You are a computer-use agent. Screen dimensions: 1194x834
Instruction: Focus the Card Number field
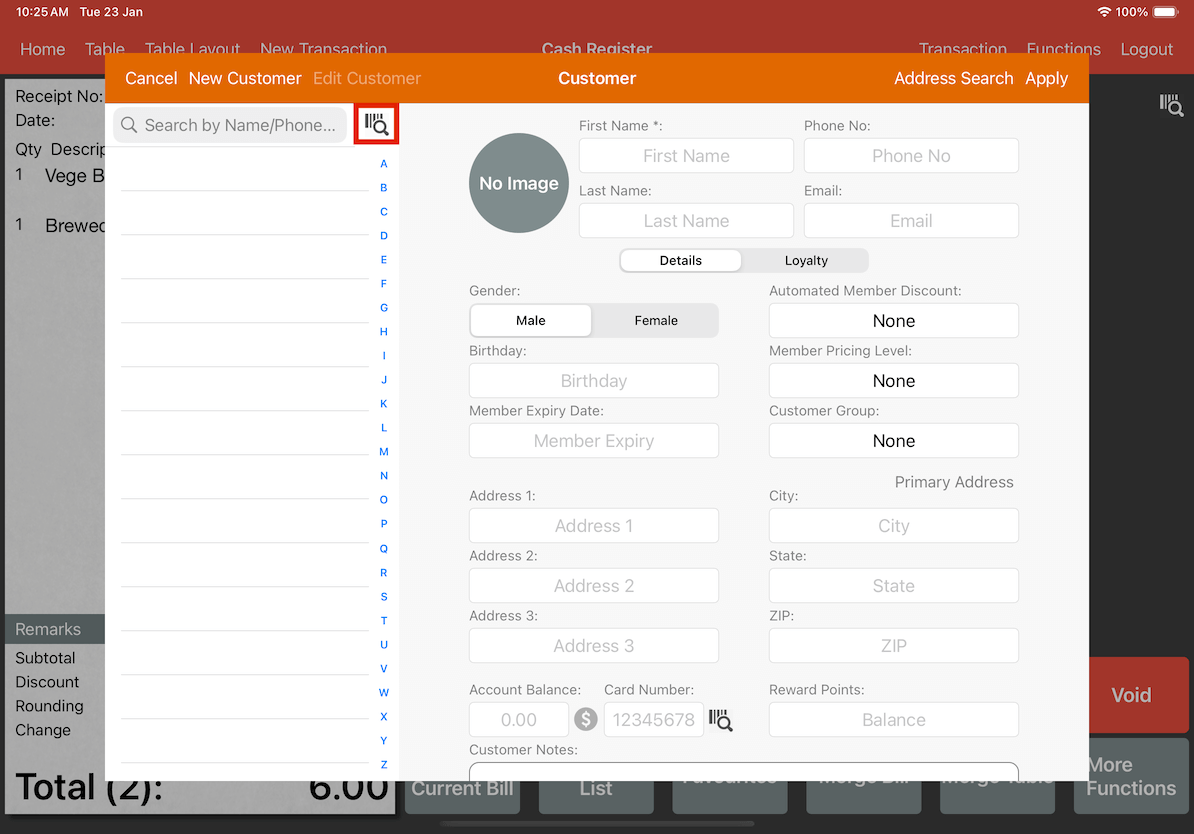(x=653, y=720)
